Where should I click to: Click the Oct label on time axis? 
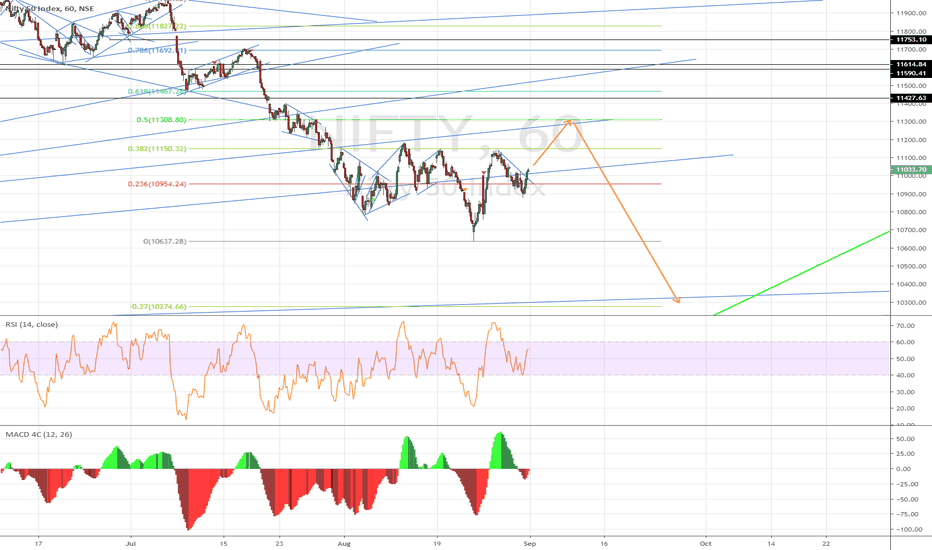pyautogui.click(x=706, y=543)
